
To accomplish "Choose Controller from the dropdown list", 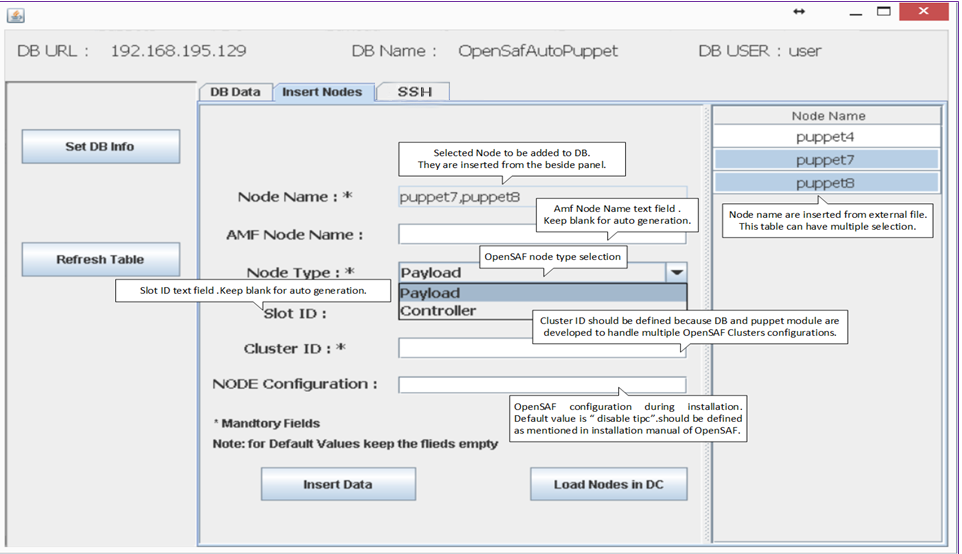I will [542, 310].
